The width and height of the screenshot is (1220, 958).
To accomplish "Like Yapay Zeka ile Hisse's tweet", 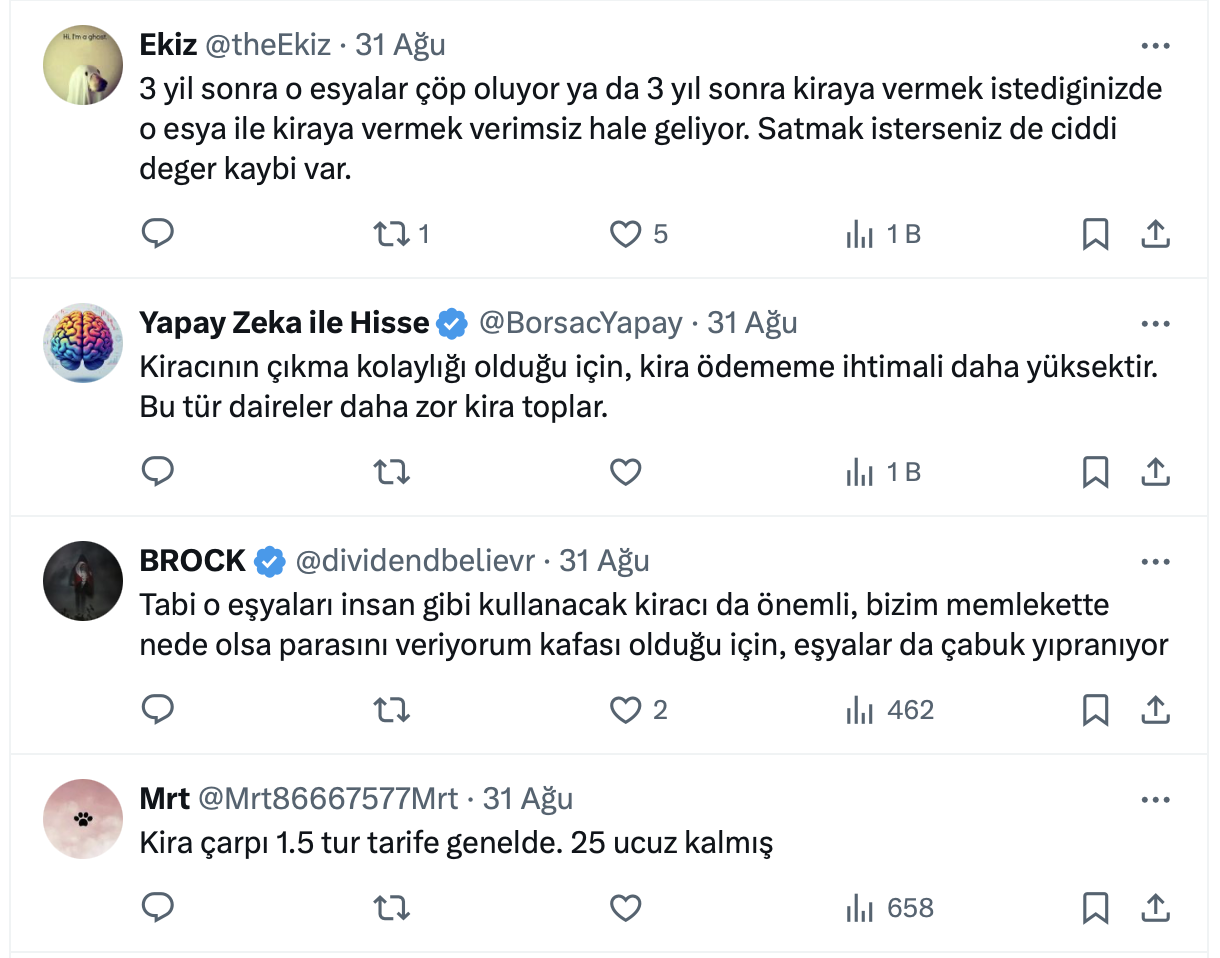I will pyautogui.click(x=625, y=472).
